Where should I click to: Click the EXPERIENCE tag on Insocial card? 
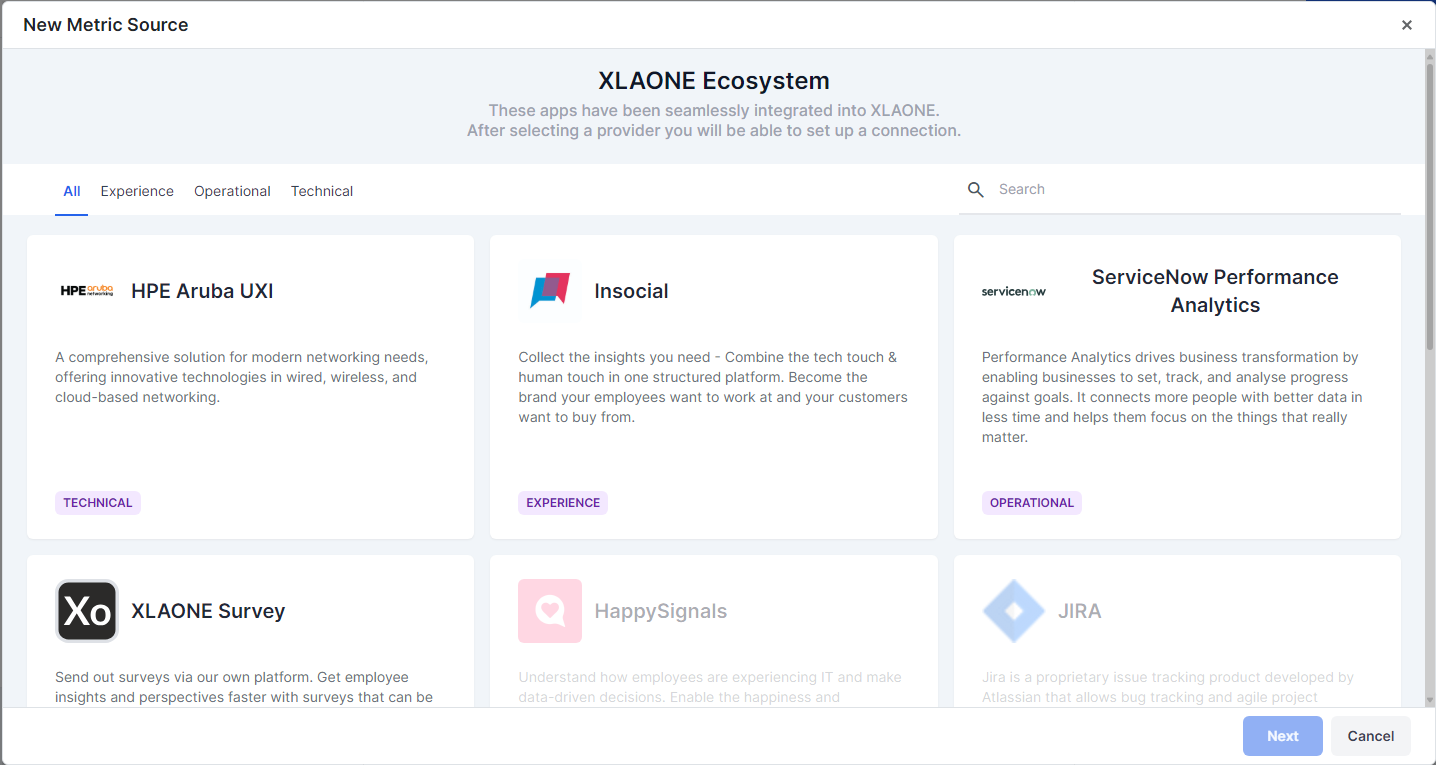point(563,503)
